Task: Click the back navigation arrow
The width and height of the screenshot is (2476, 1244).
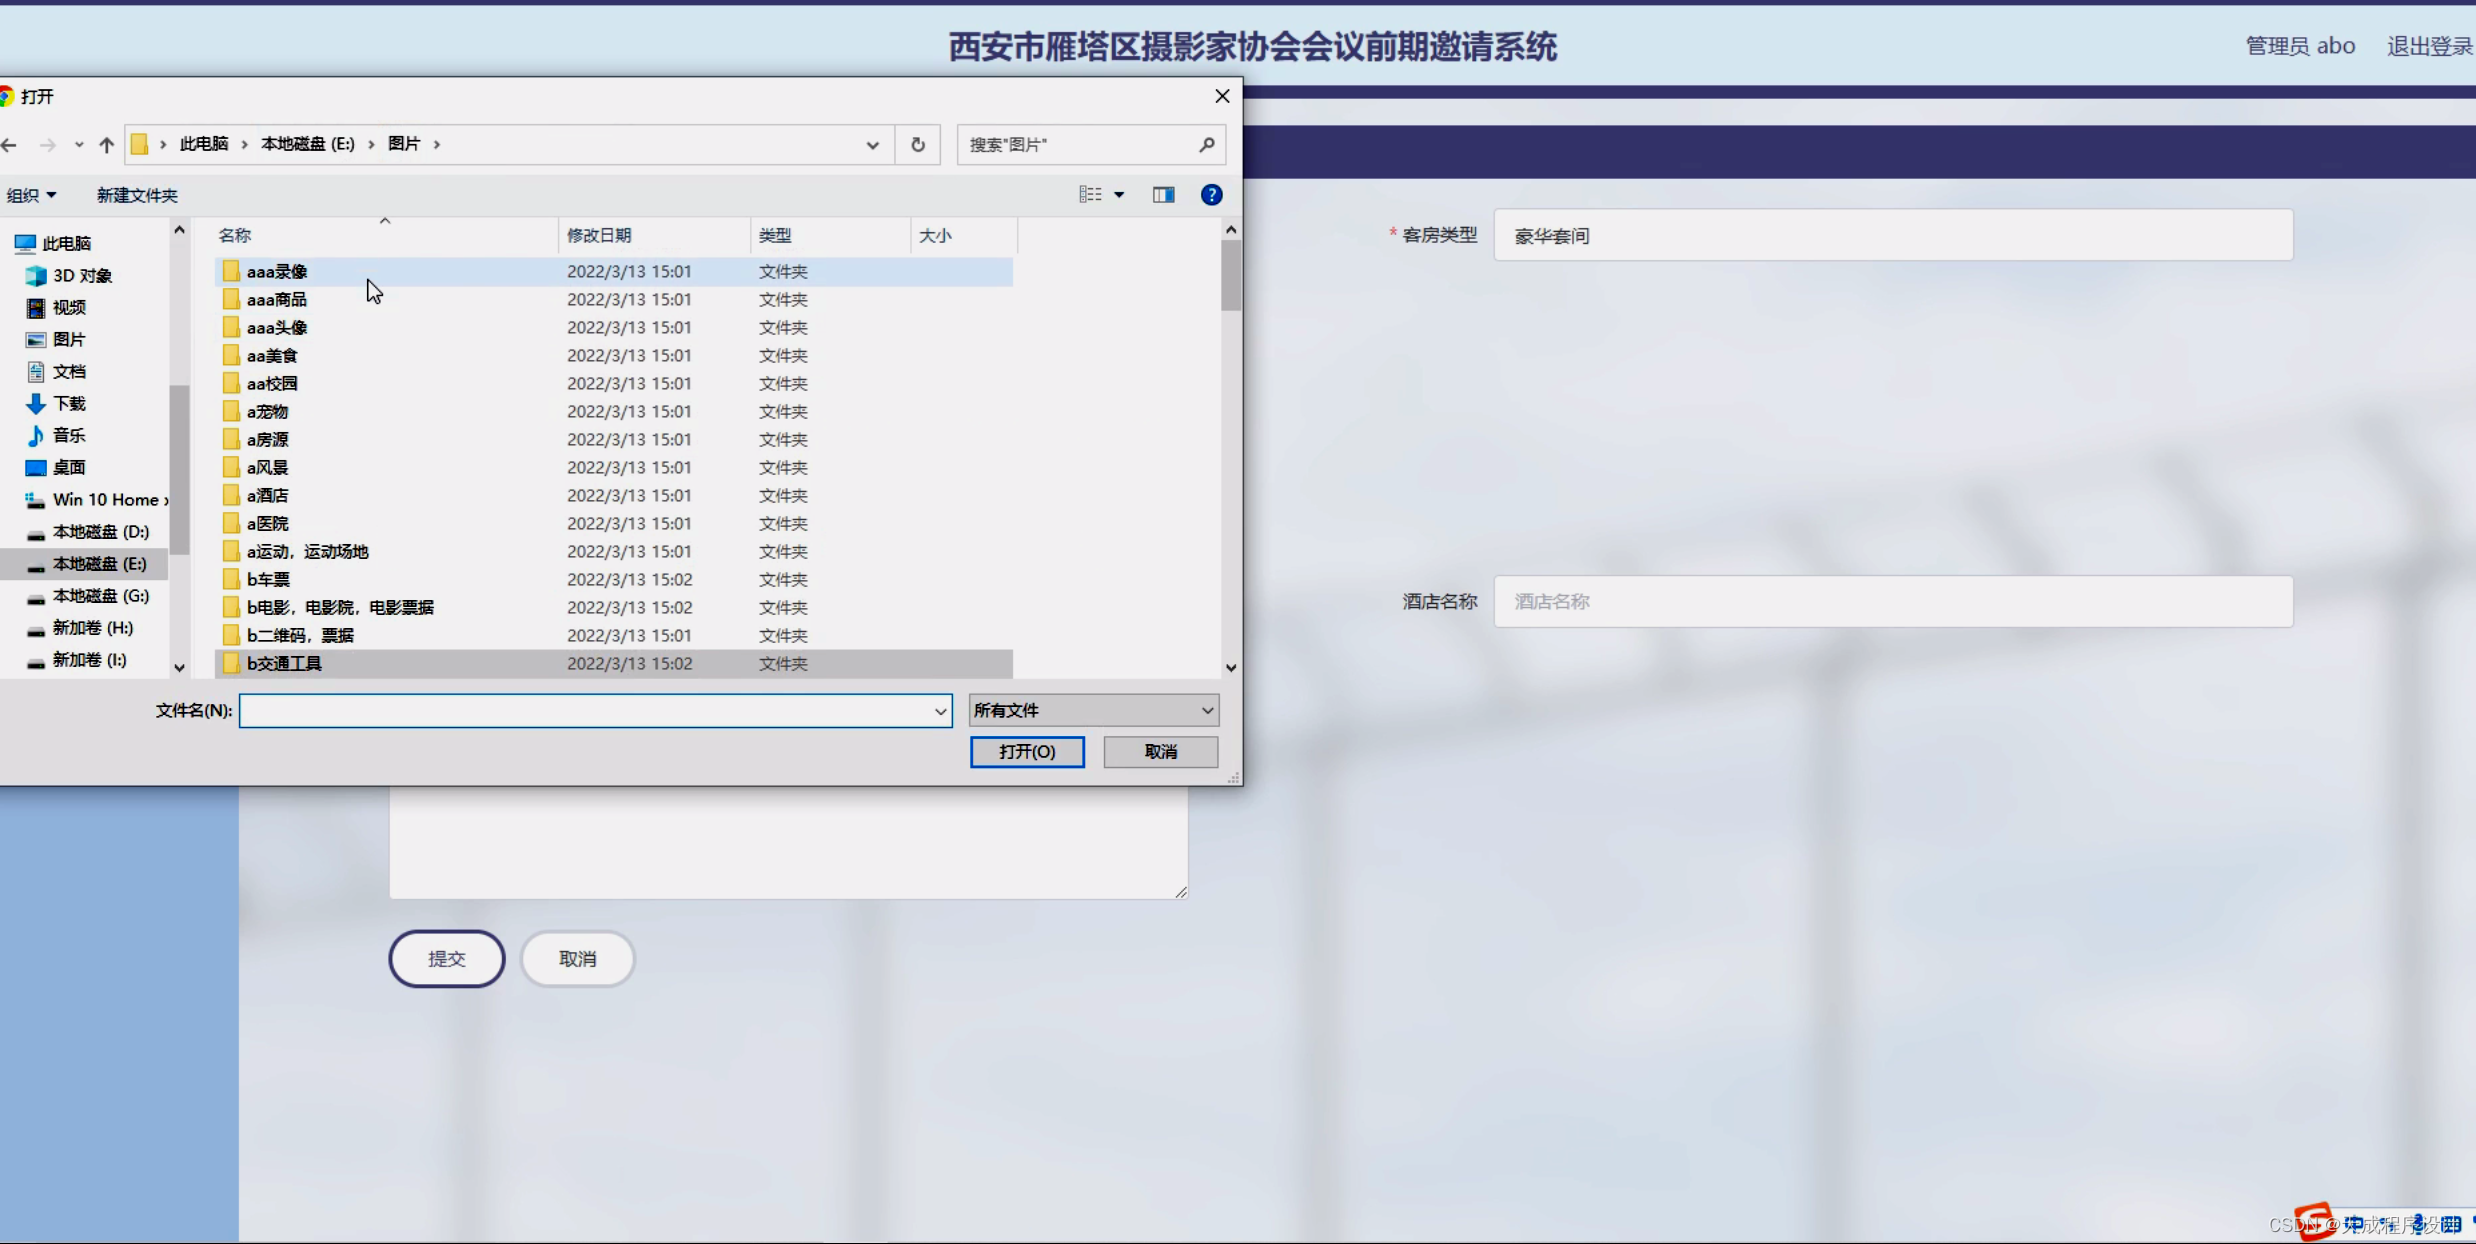Action: 10,145
